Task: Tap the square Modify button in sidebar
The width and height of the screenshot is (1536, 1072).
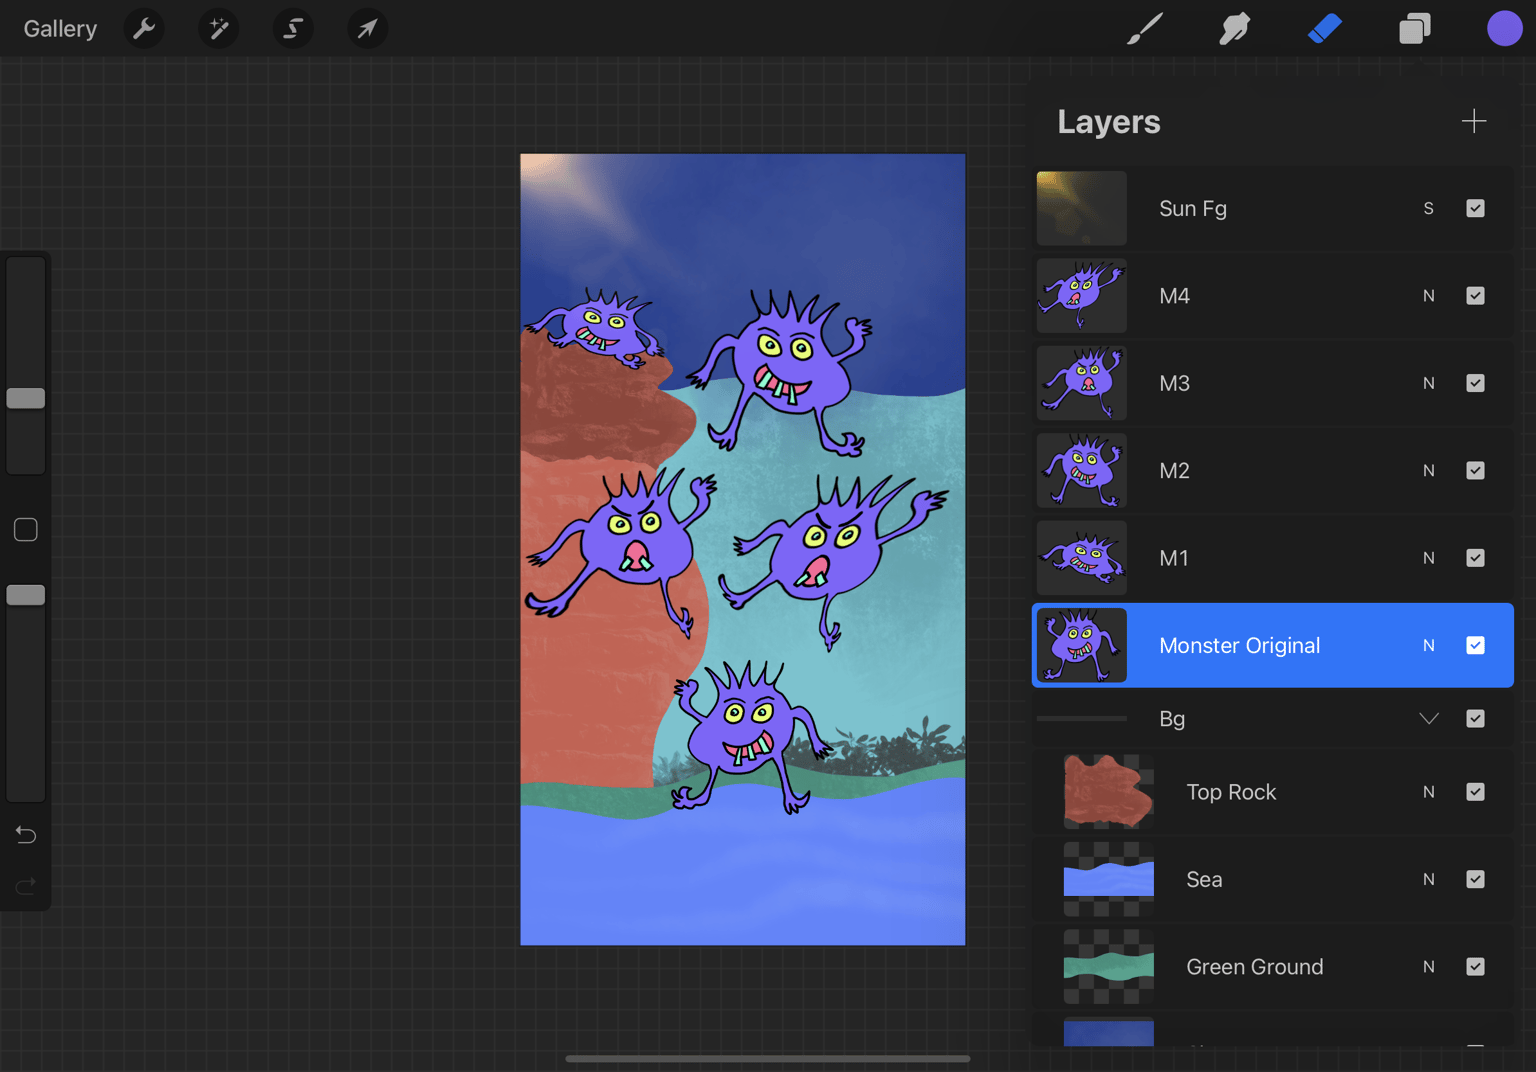Action: pos(26,530)
